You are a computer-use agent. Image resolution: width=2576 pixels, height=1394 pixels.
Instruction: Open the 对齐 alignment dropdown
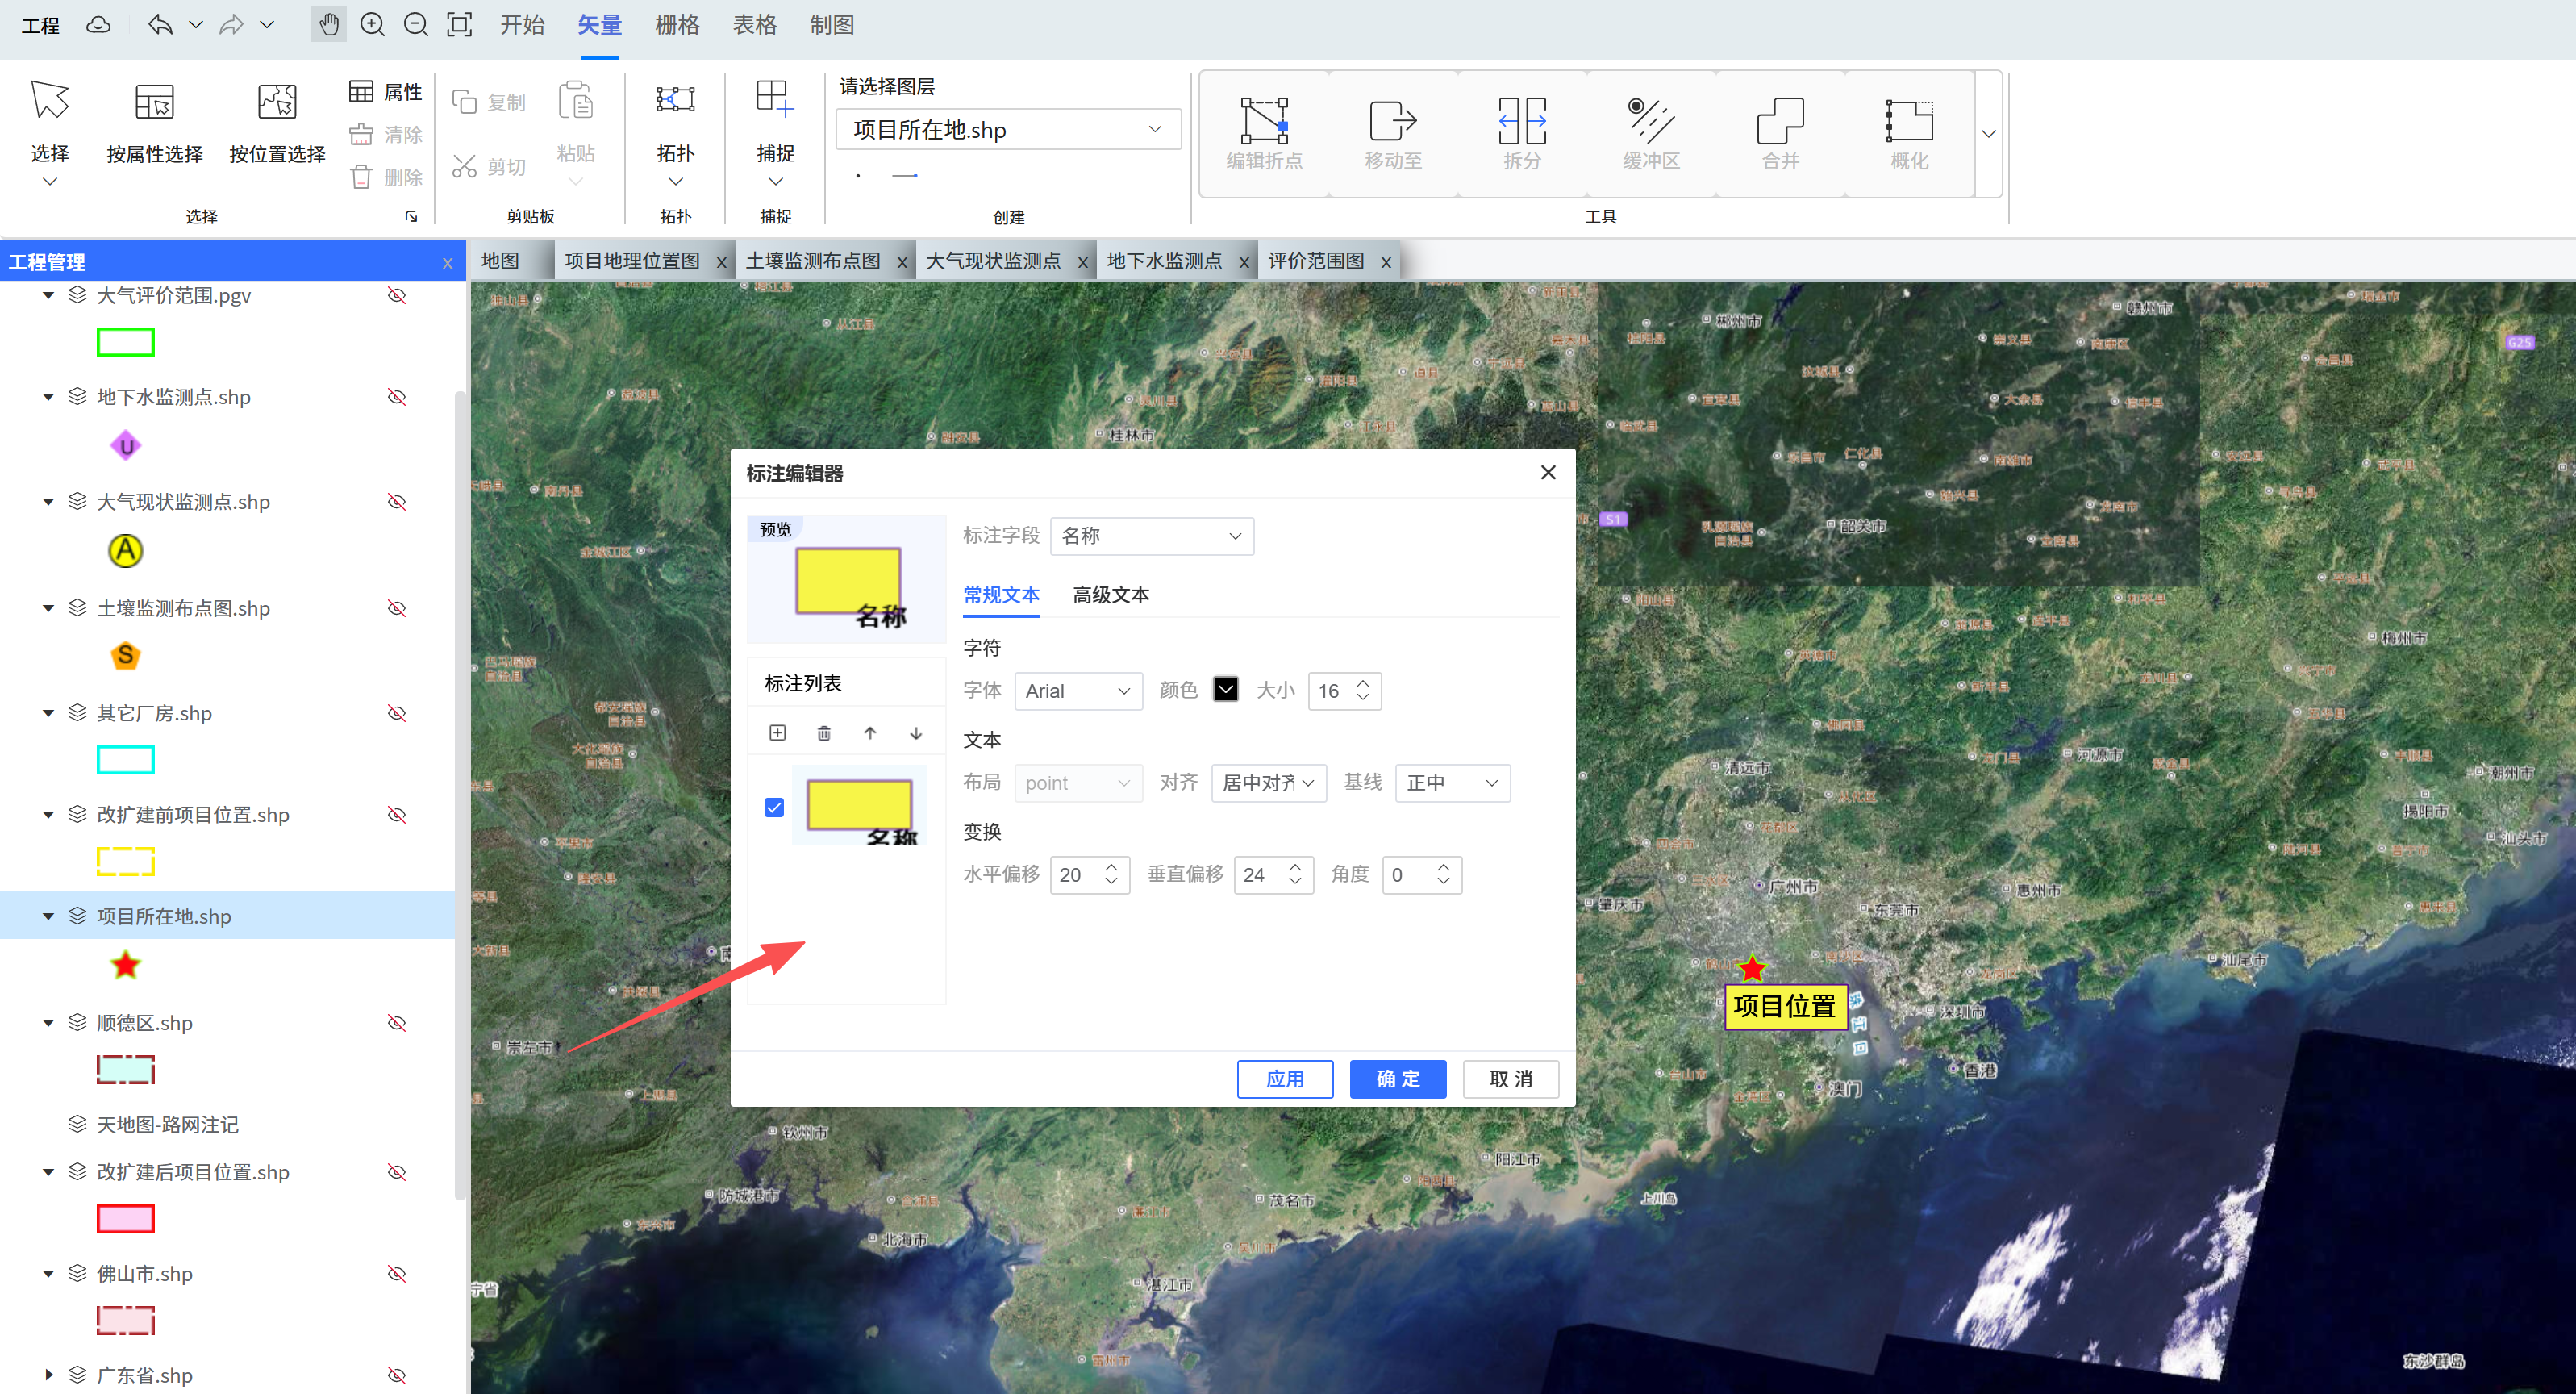1268,783
